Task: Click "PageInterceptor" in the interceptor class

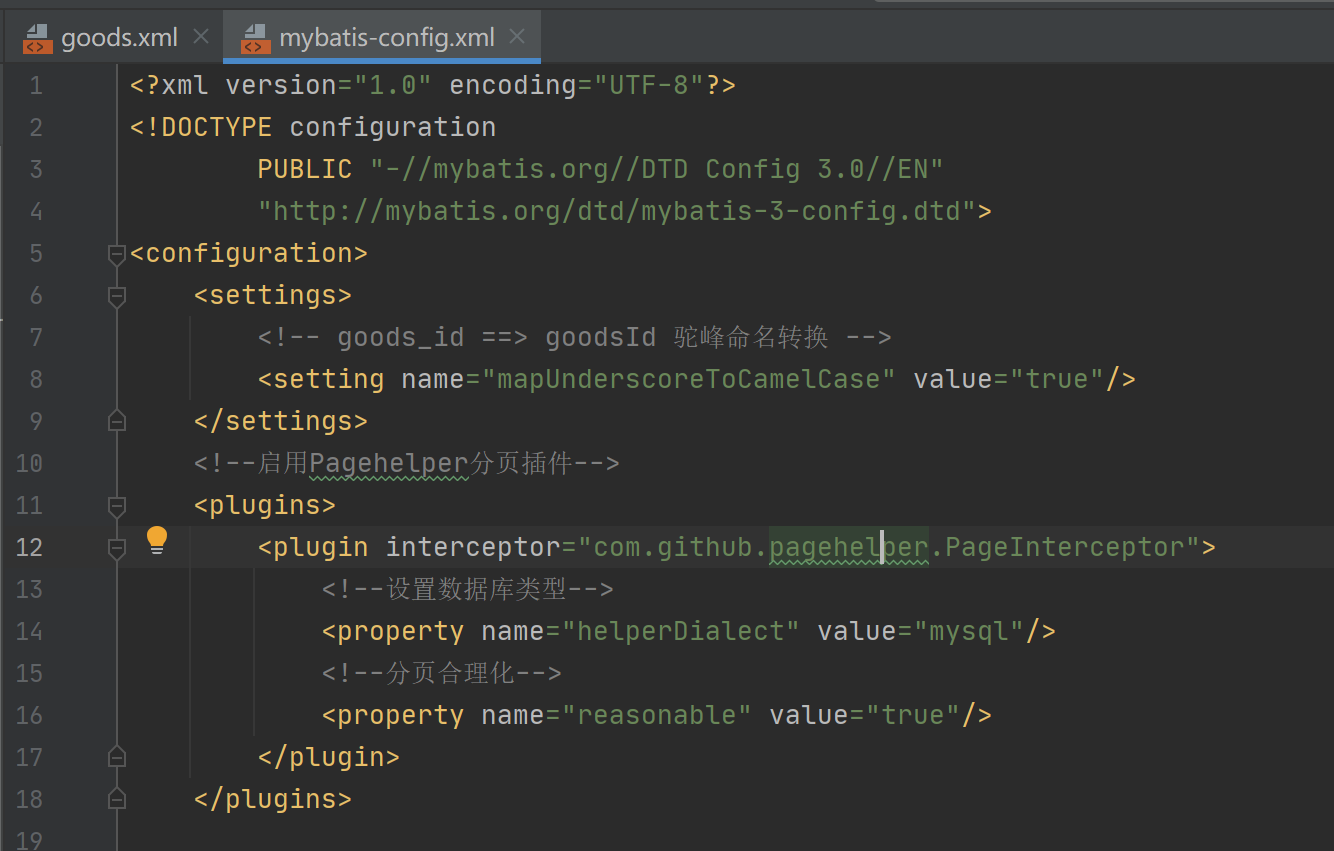Action: (x=1064, y=548)
